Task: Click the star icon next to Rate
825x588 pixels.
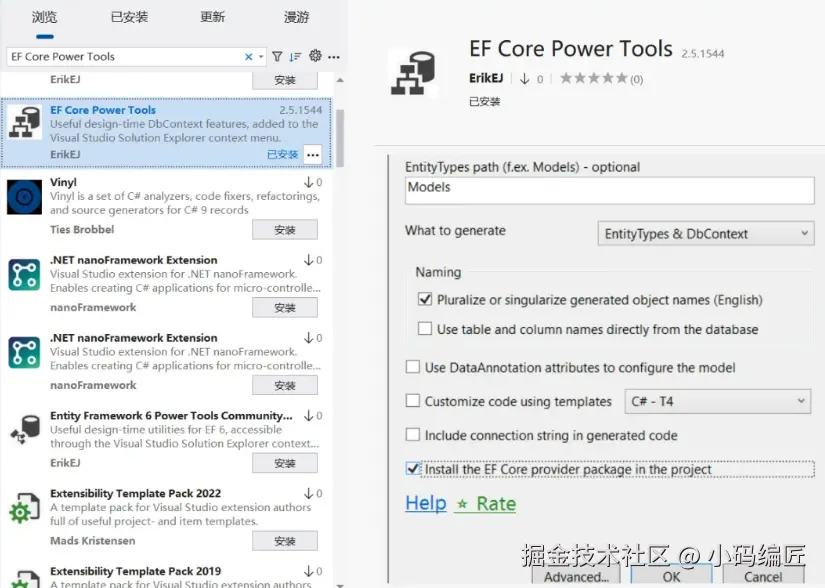Action: (x=462, y=504)
